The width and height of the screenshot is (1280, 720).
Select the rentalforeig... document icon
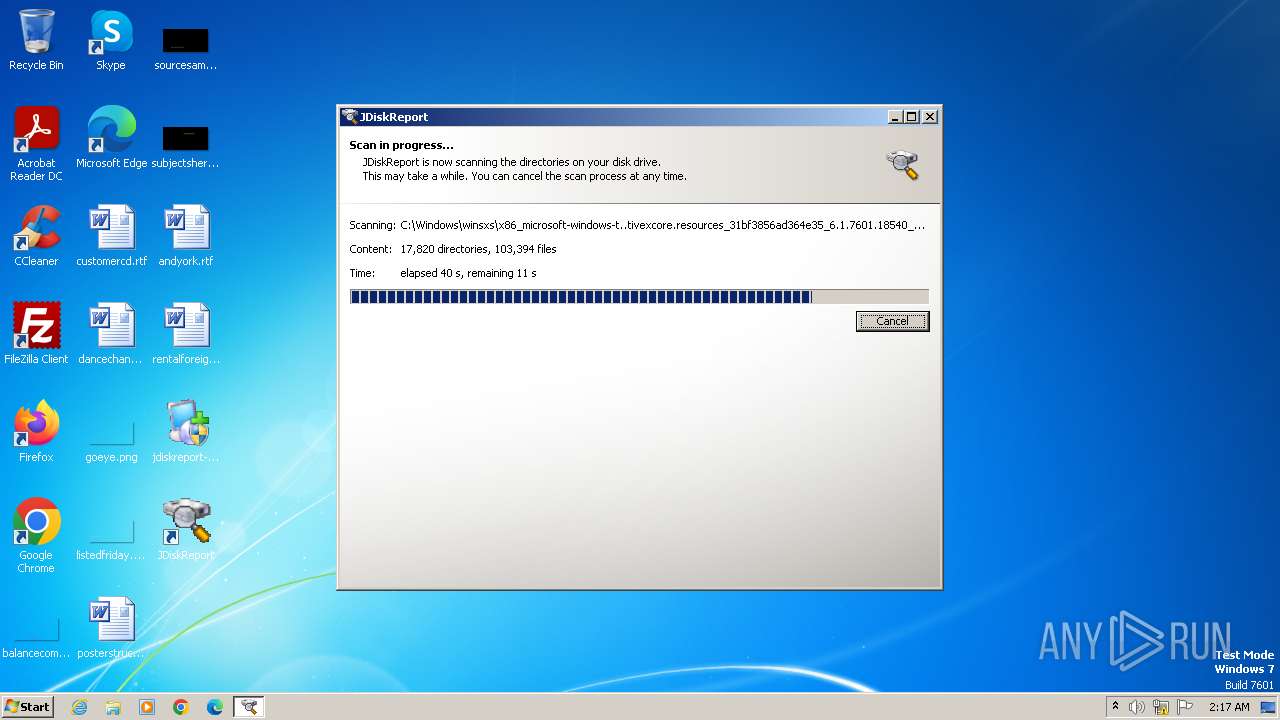186,334
